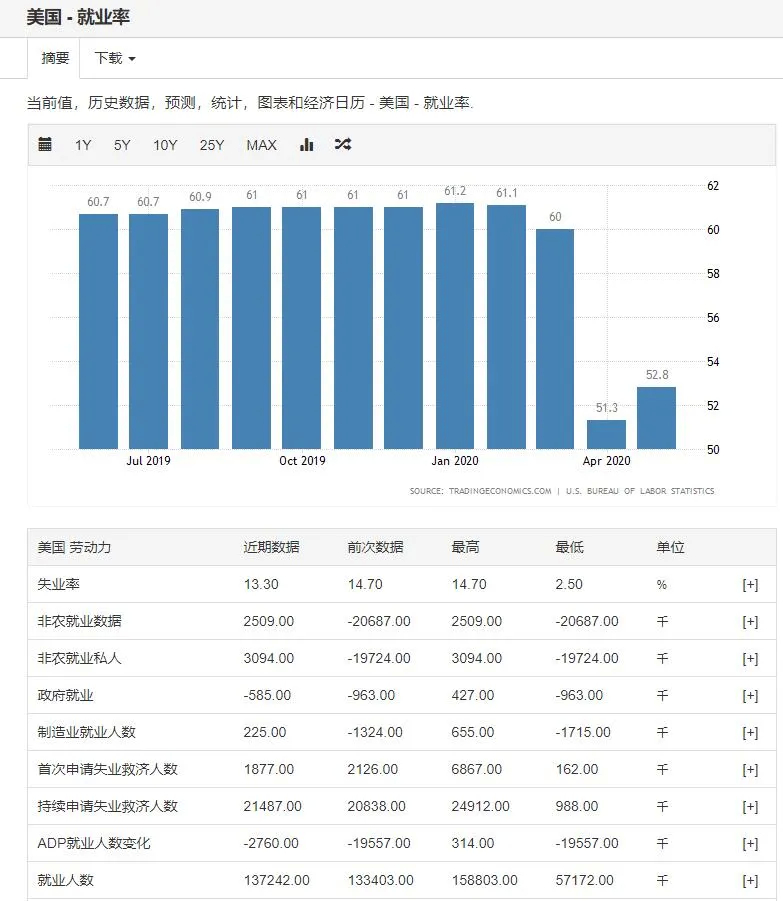
Task: Click the 13.30 unemployment rate value
Action: tap(261, 584)
